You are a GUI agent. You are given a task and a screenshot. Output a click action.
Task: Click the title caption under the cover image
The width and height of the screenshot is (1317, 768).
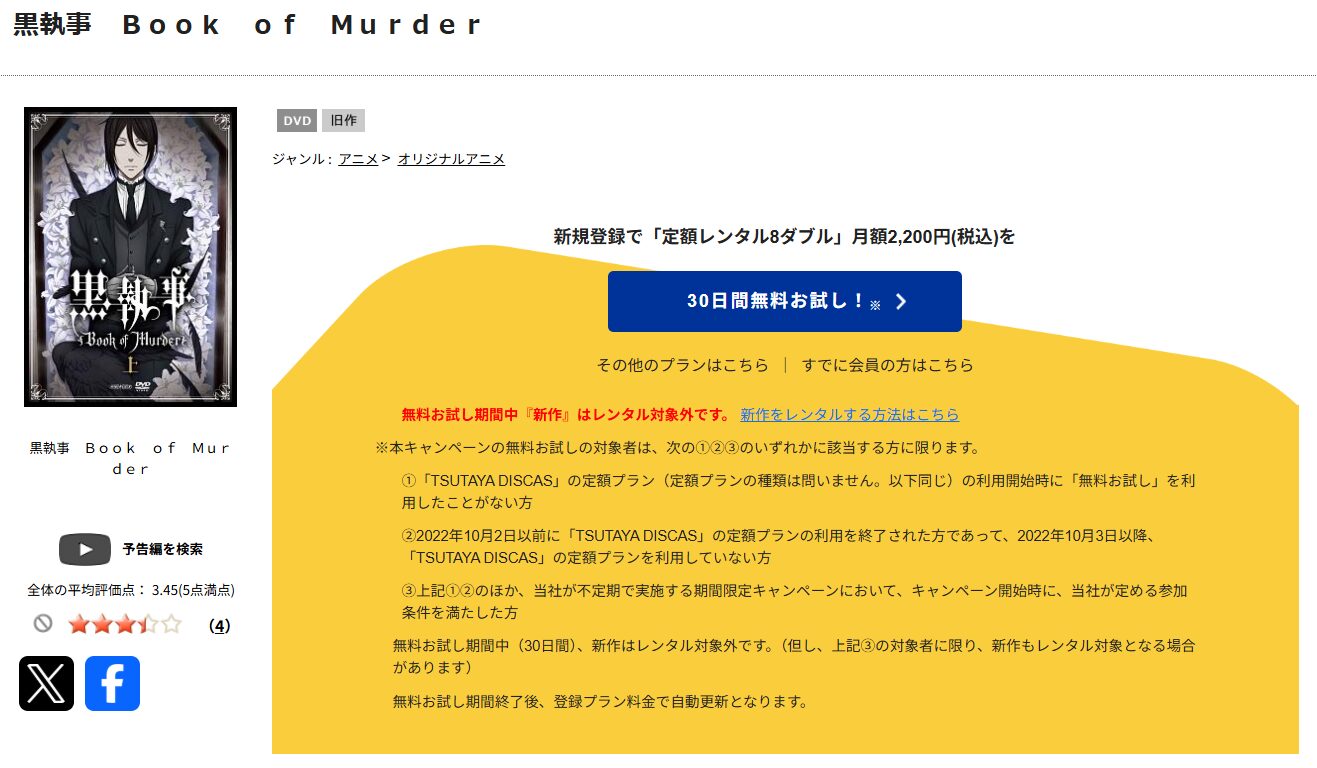point(131,458)
